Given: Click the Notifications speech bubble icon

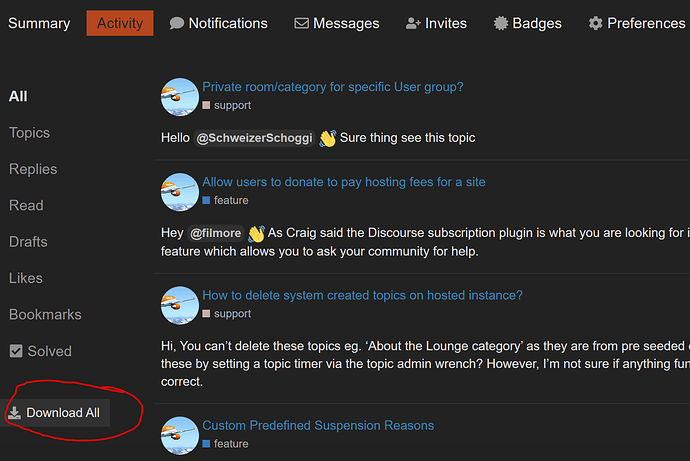Looking at the screenshot, I should 176,23.
